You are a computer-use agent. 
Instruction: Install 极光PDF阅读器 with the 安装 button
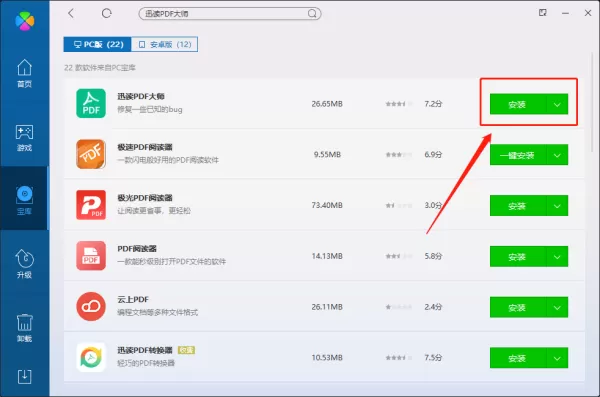518,206
